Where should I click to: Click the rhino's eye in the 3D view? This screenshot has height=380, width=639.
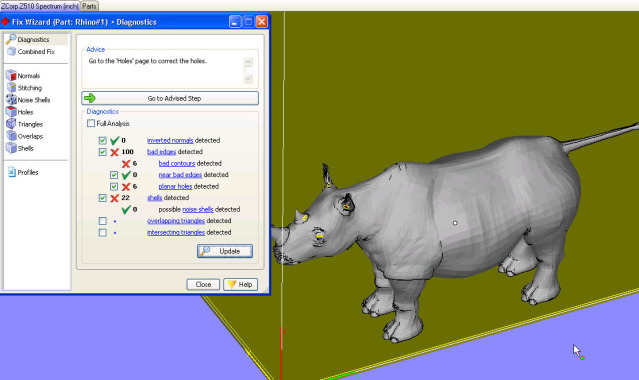click(x=320, y=236)
